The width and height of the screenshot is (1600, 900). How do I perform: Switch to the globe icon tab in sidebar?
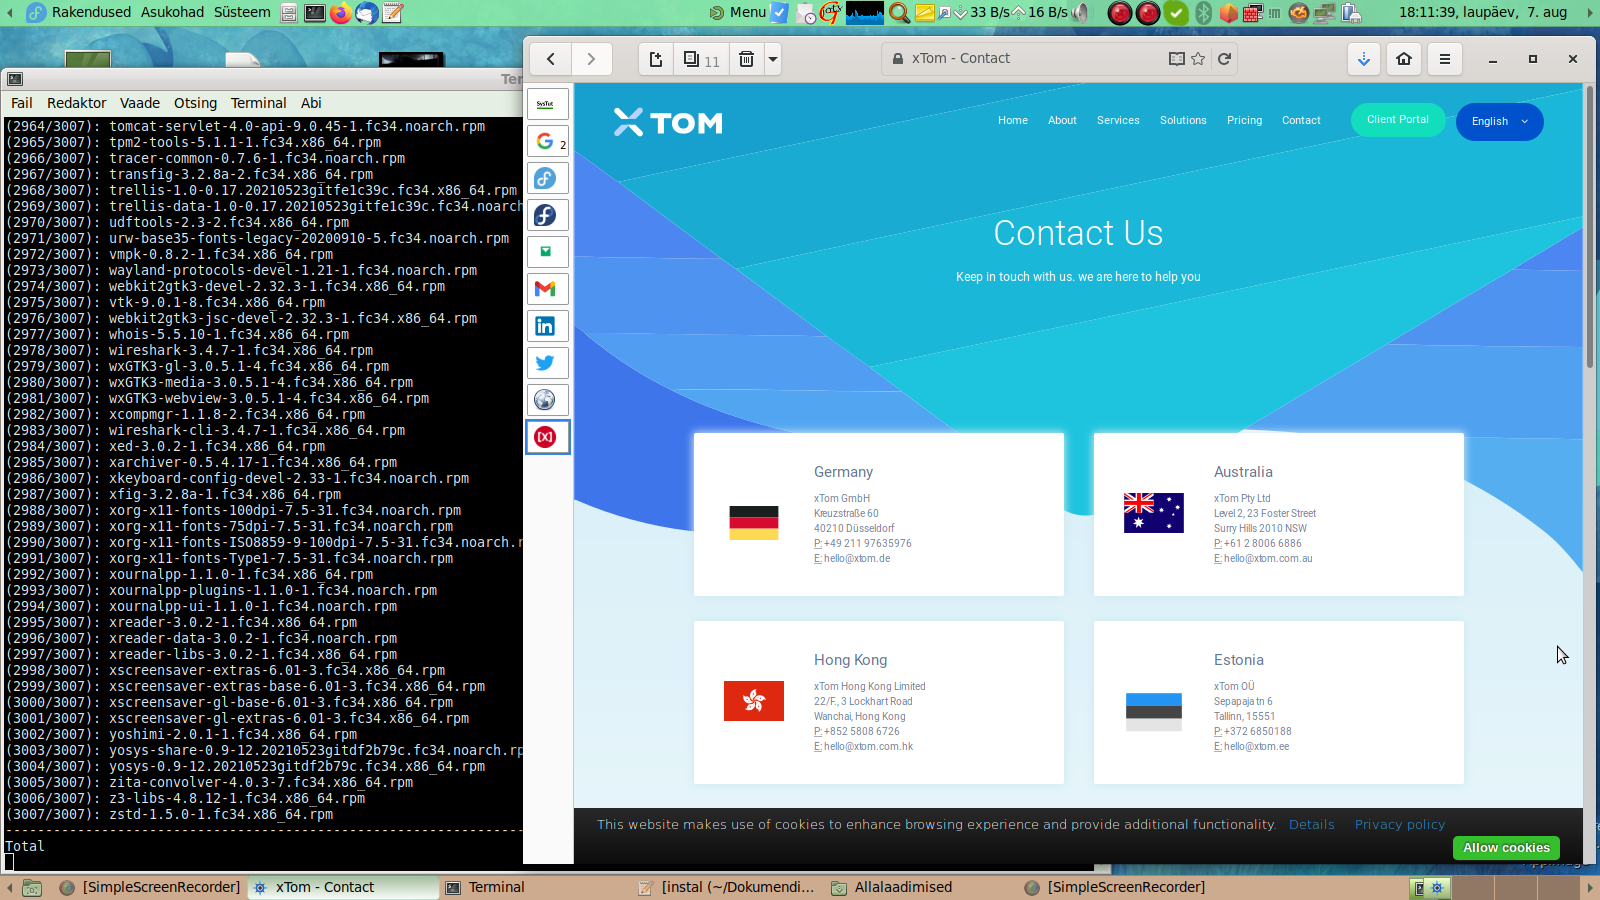click(x=546, y=400)
